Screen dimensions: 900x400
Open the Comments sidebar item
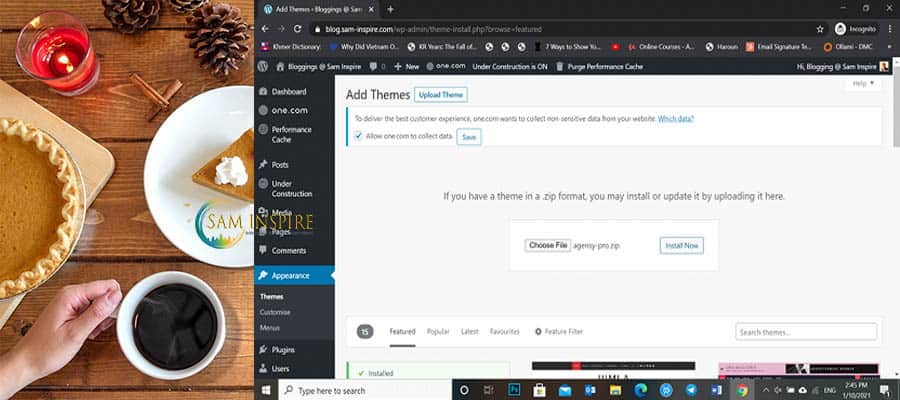click(289, 251)
